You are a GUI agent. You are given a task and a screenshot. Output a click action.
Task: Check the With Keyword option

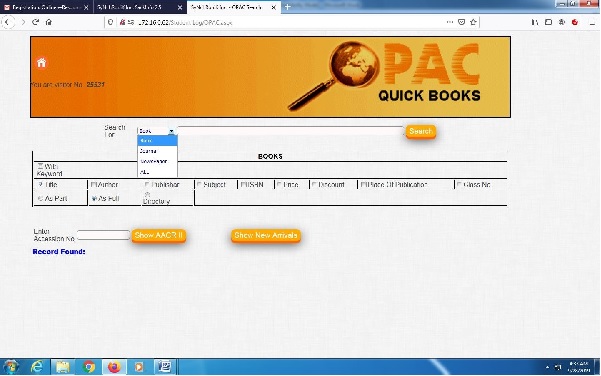pyautogui.click(x=40, y=166)
